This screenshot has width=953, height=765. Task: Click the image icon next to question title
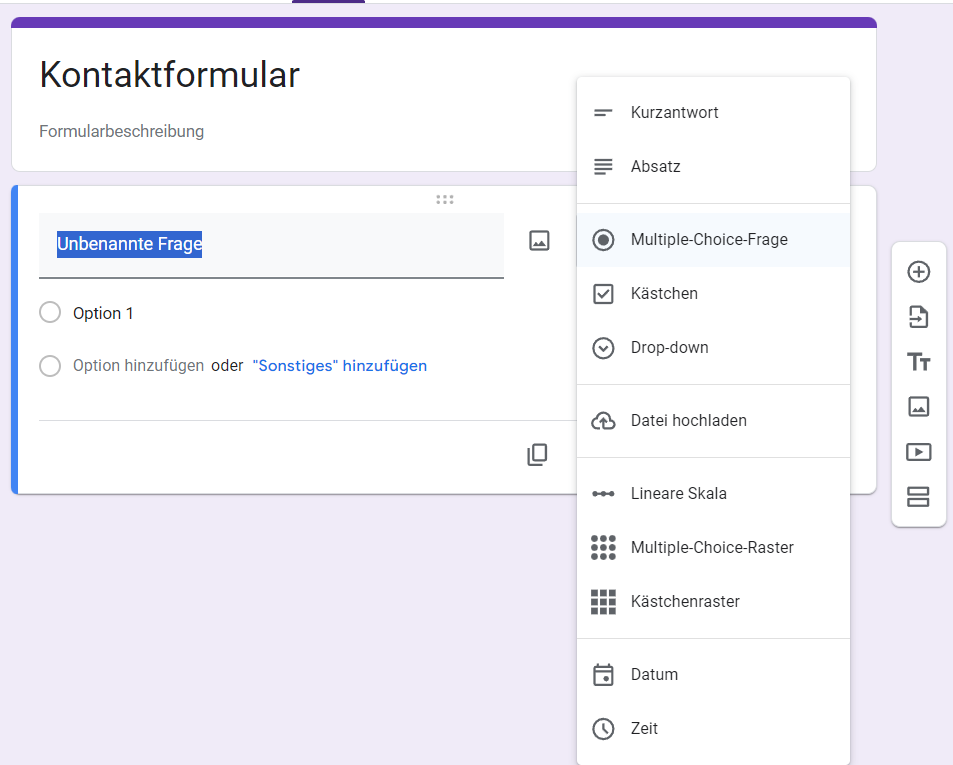[539, 241]
